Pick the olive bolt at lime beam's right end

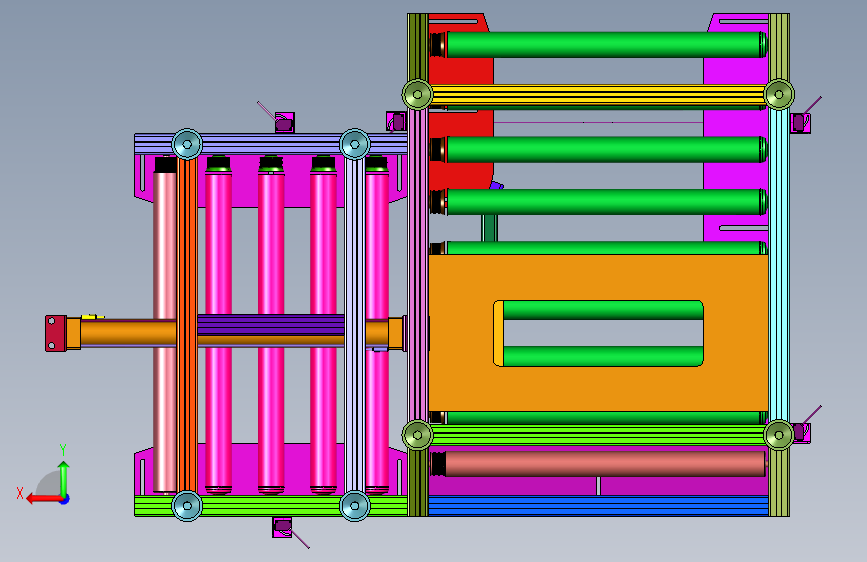click(x=779, y=435)
